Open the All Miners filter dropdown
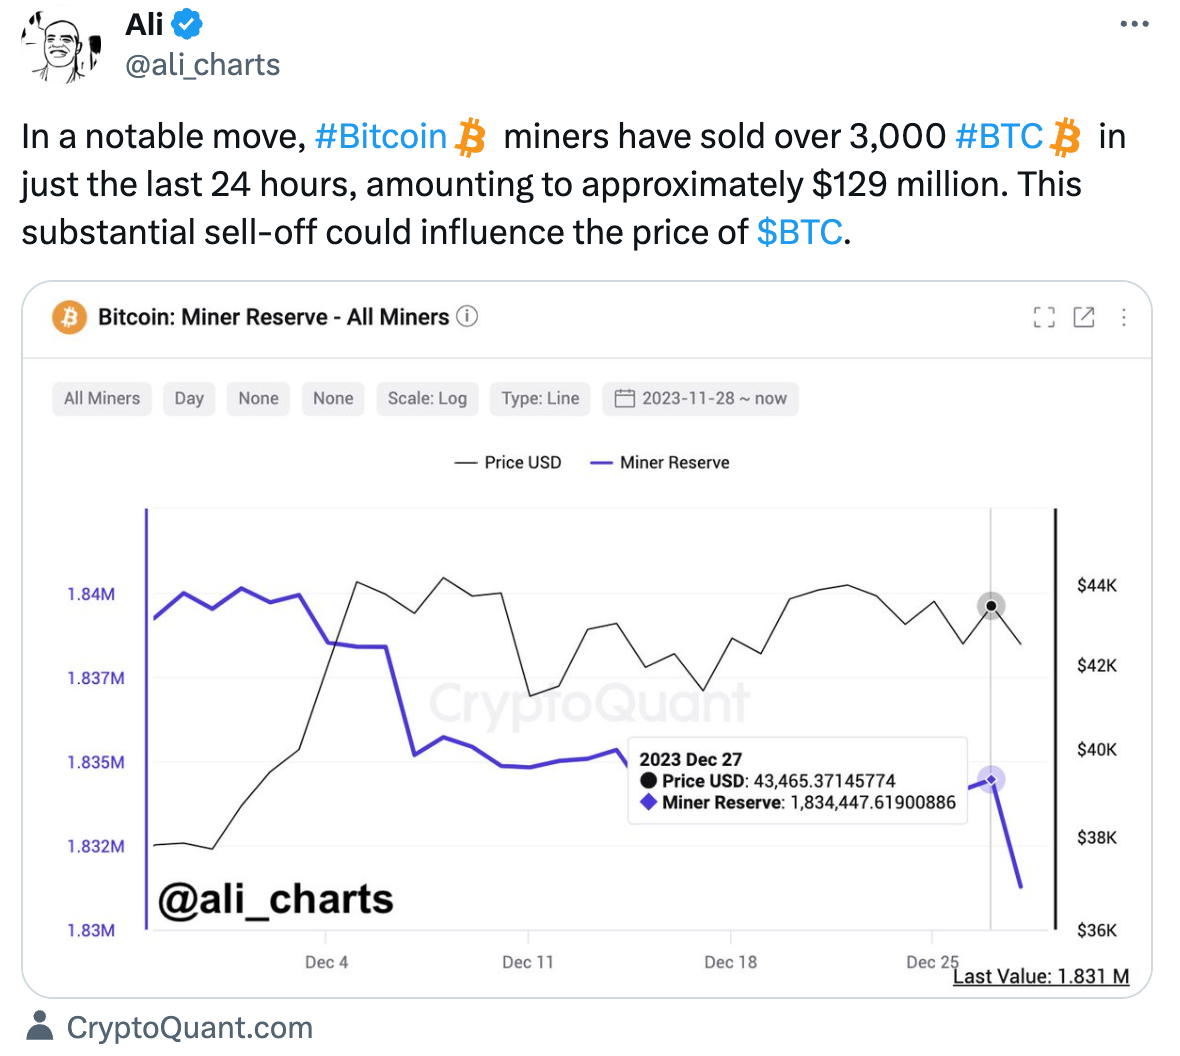Image resolution: width=1180 pixels, height=1056 pixels. pyautogui.click(x=101, y=398)
